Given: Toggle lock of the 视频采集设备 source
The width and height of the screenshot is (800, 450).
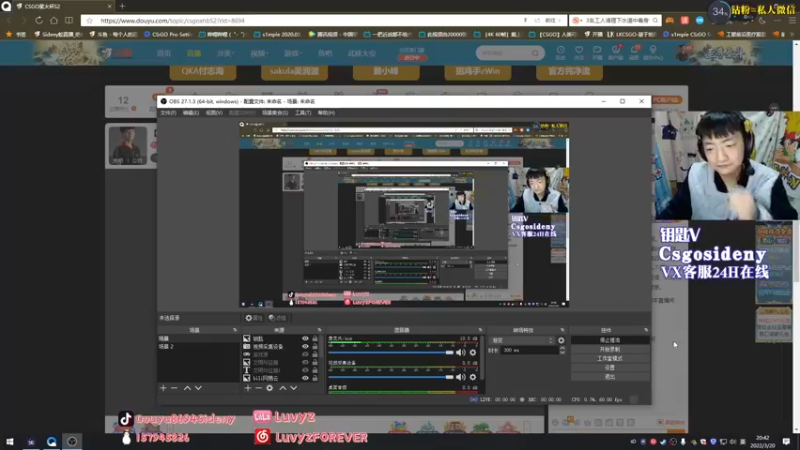Looking at the screenshot, I should click(x=315, y=346).
